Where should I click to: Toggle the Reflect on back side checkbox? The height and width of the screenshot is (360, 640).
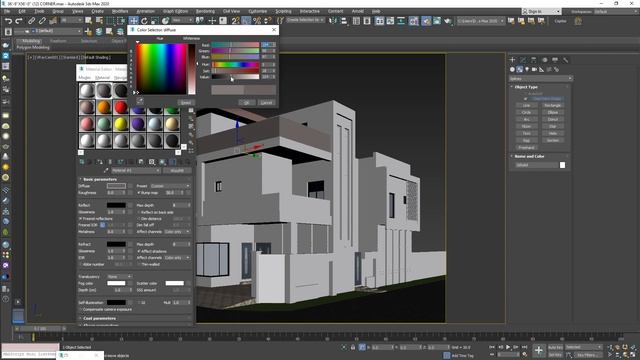[x=139, y=212]
